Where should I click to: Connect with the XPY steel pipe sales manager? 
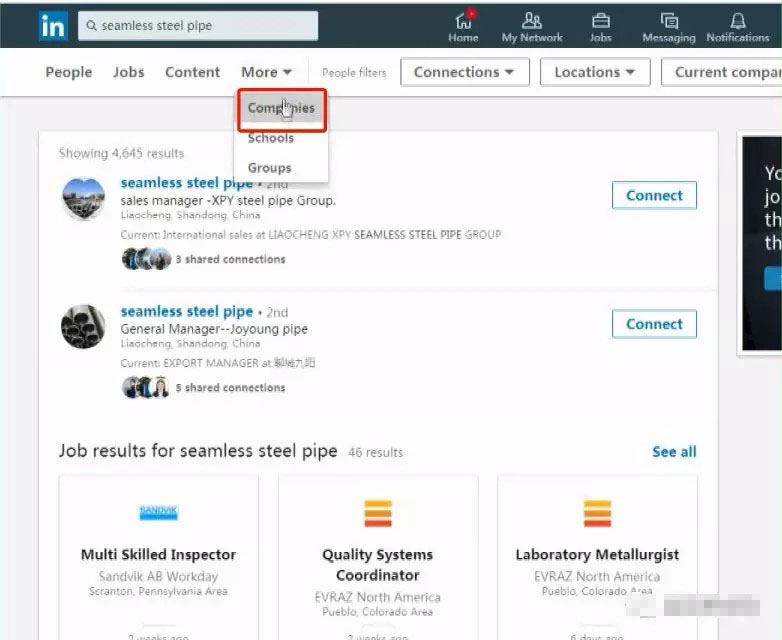[x=654, y=196]
